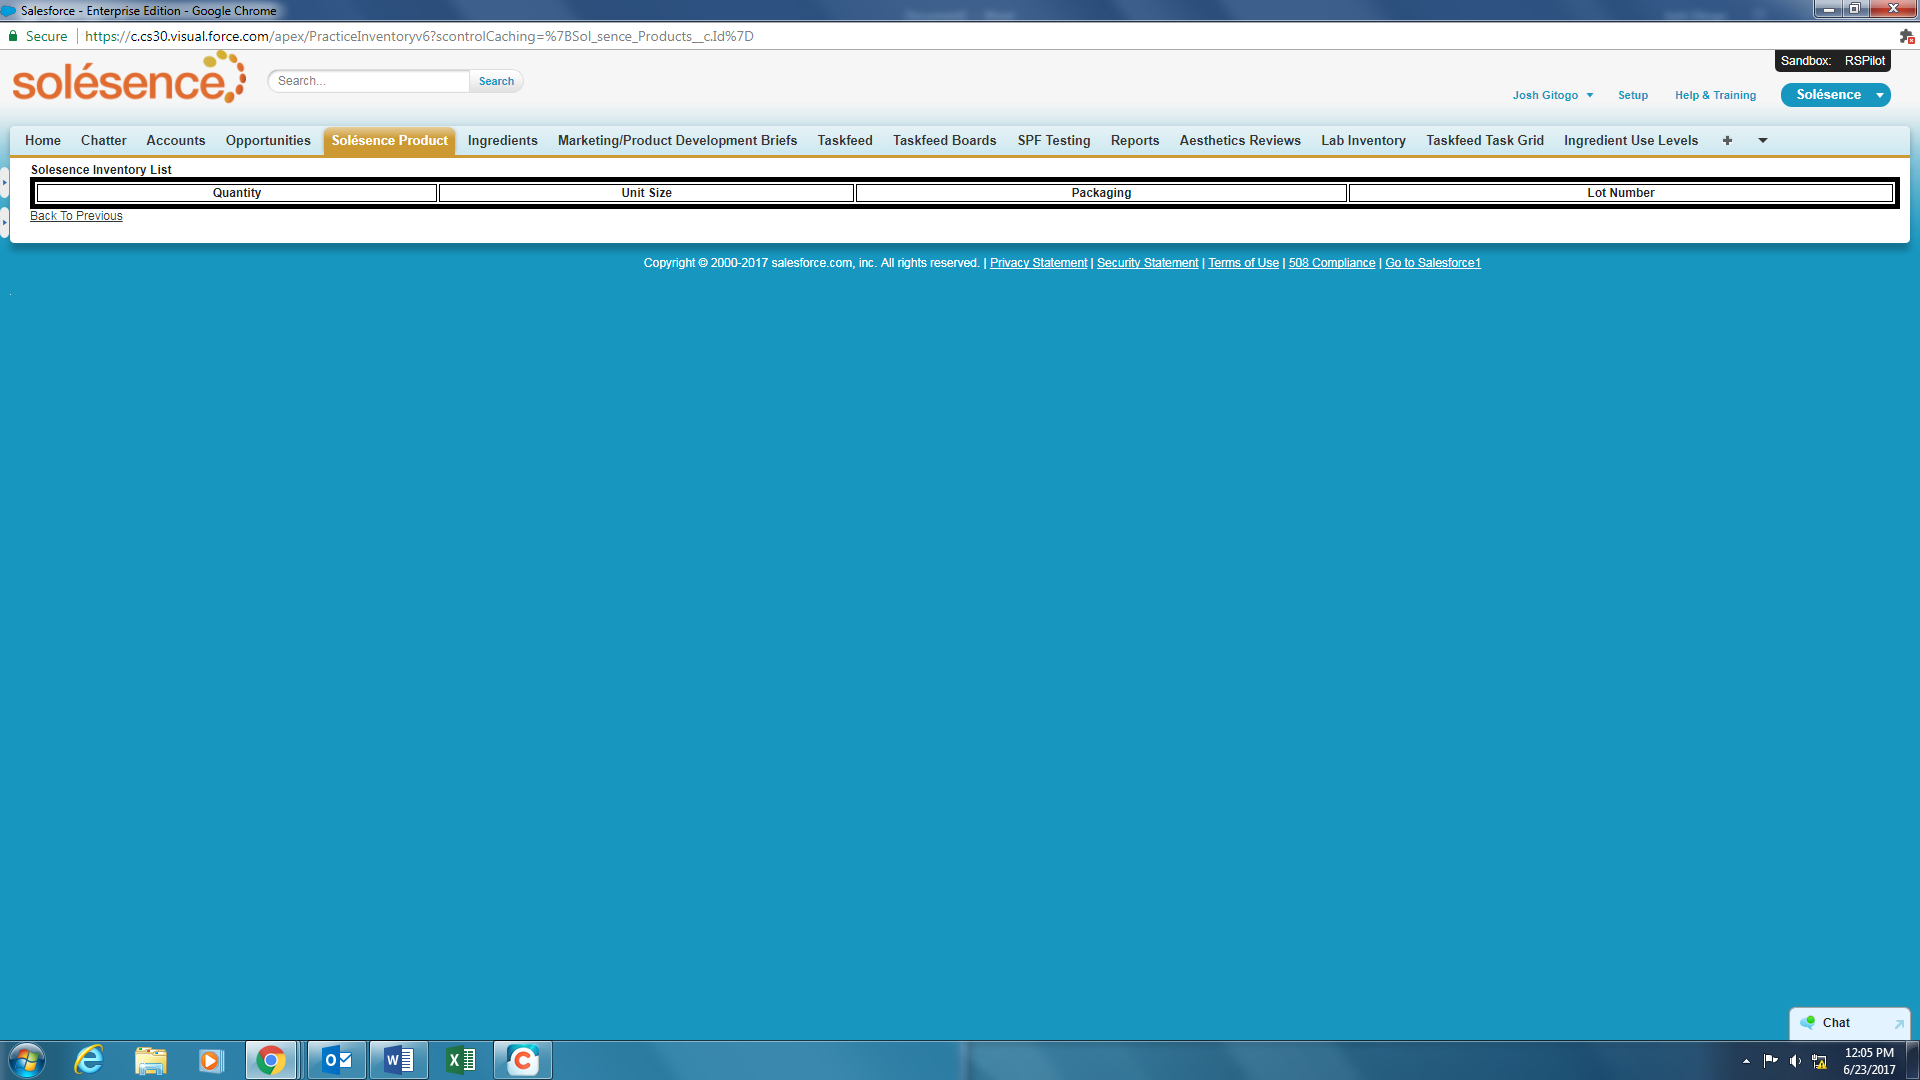Screen dimensions: 1920x1080
Task: Click the add-tab plus icon
Action: pyautogui.click(x=1727, y=140)
